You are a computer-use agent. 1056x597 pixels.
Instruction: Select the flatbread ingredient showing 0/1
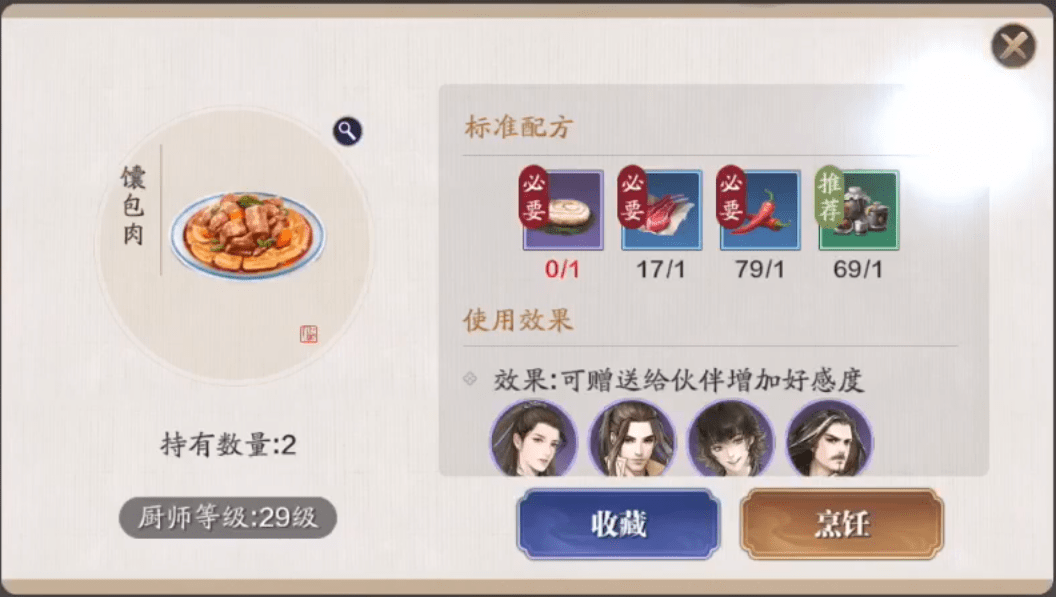563,210
